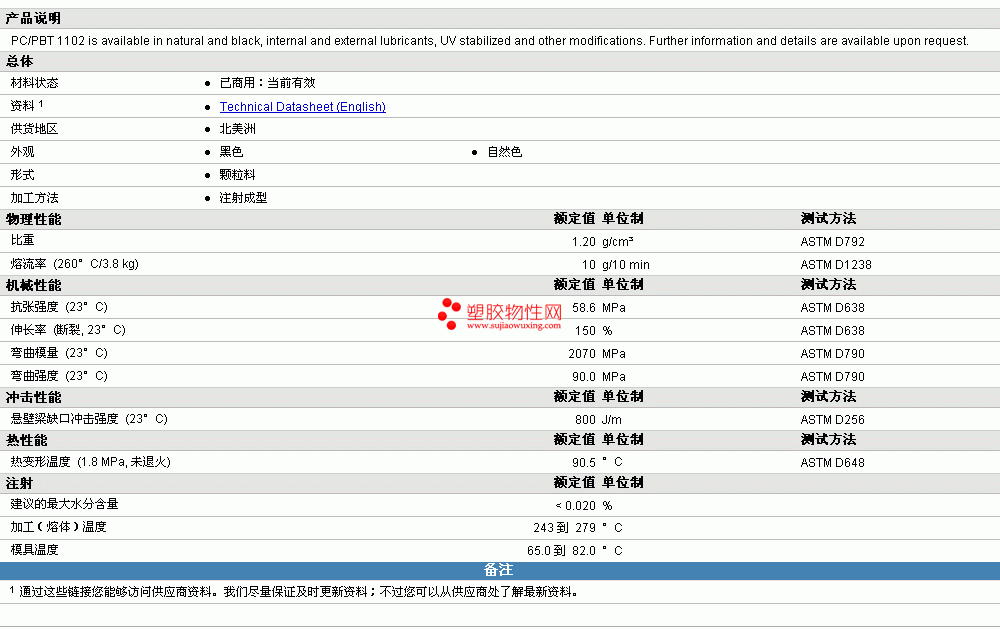This screenshot has width=1000, height=629.
Task: Click the ASTM D792 test method
Action: pos(832,242)
